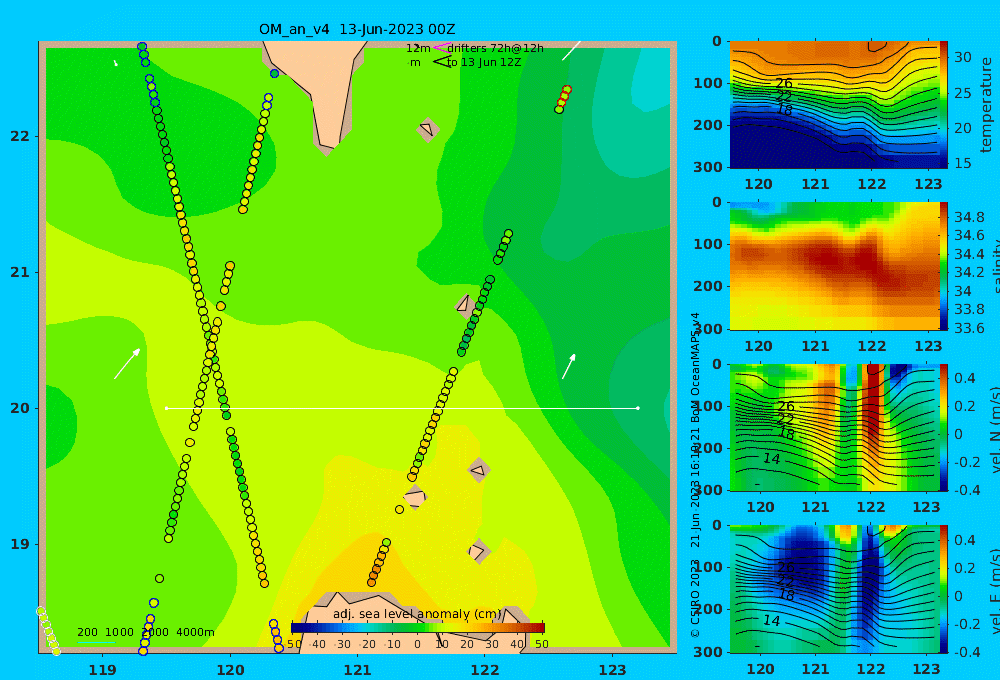Click the diamond island marker near 121.4°E, 19.3°N
Screen dimensions: 1000x680
(x=415, y=498)
